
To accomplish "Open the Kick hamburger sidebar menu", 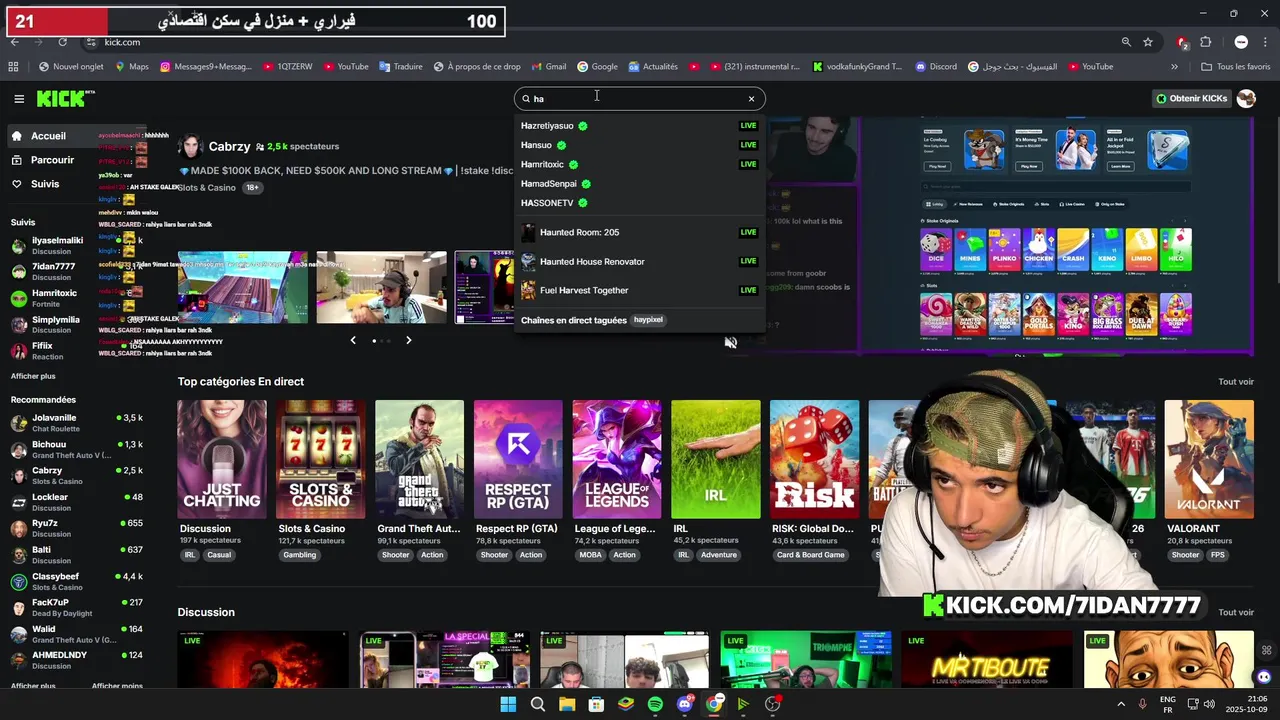I will click(19, 99).
